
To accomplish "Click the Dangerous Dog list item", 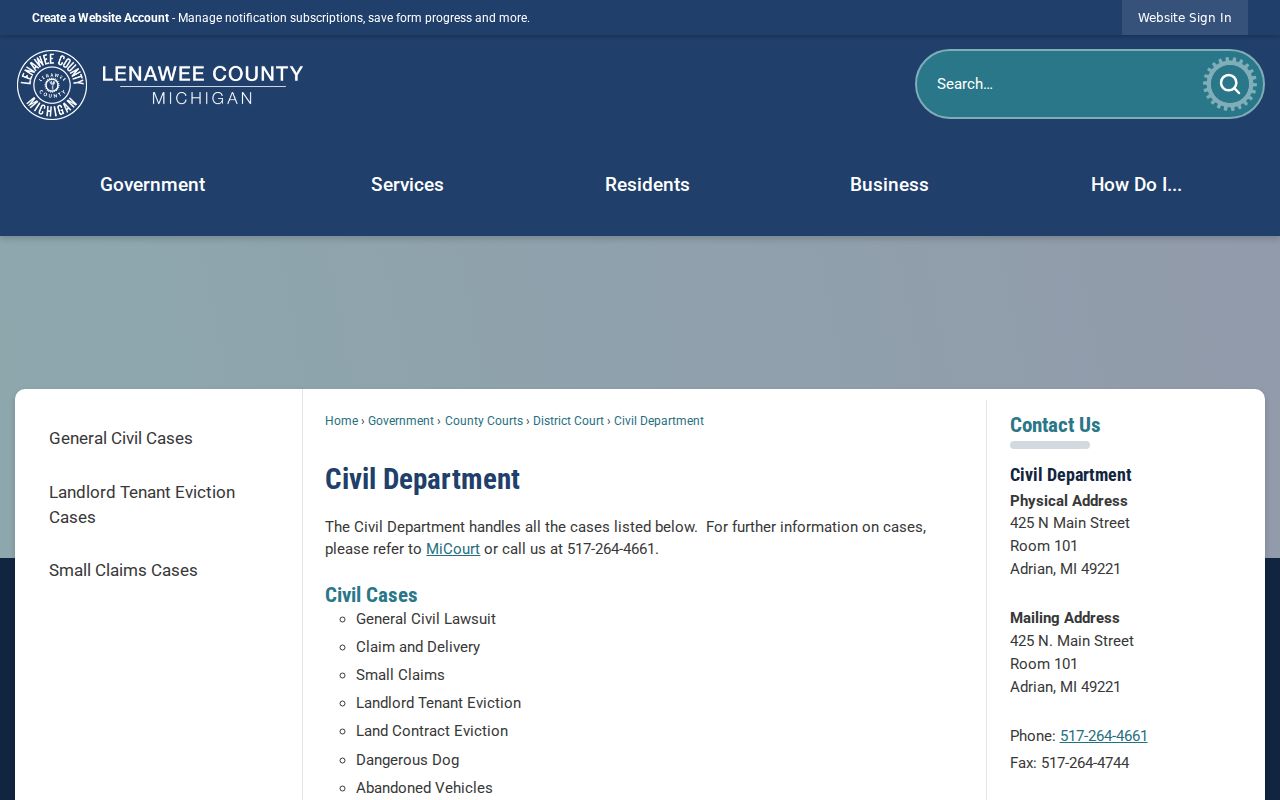I will (x=407, y=760).
